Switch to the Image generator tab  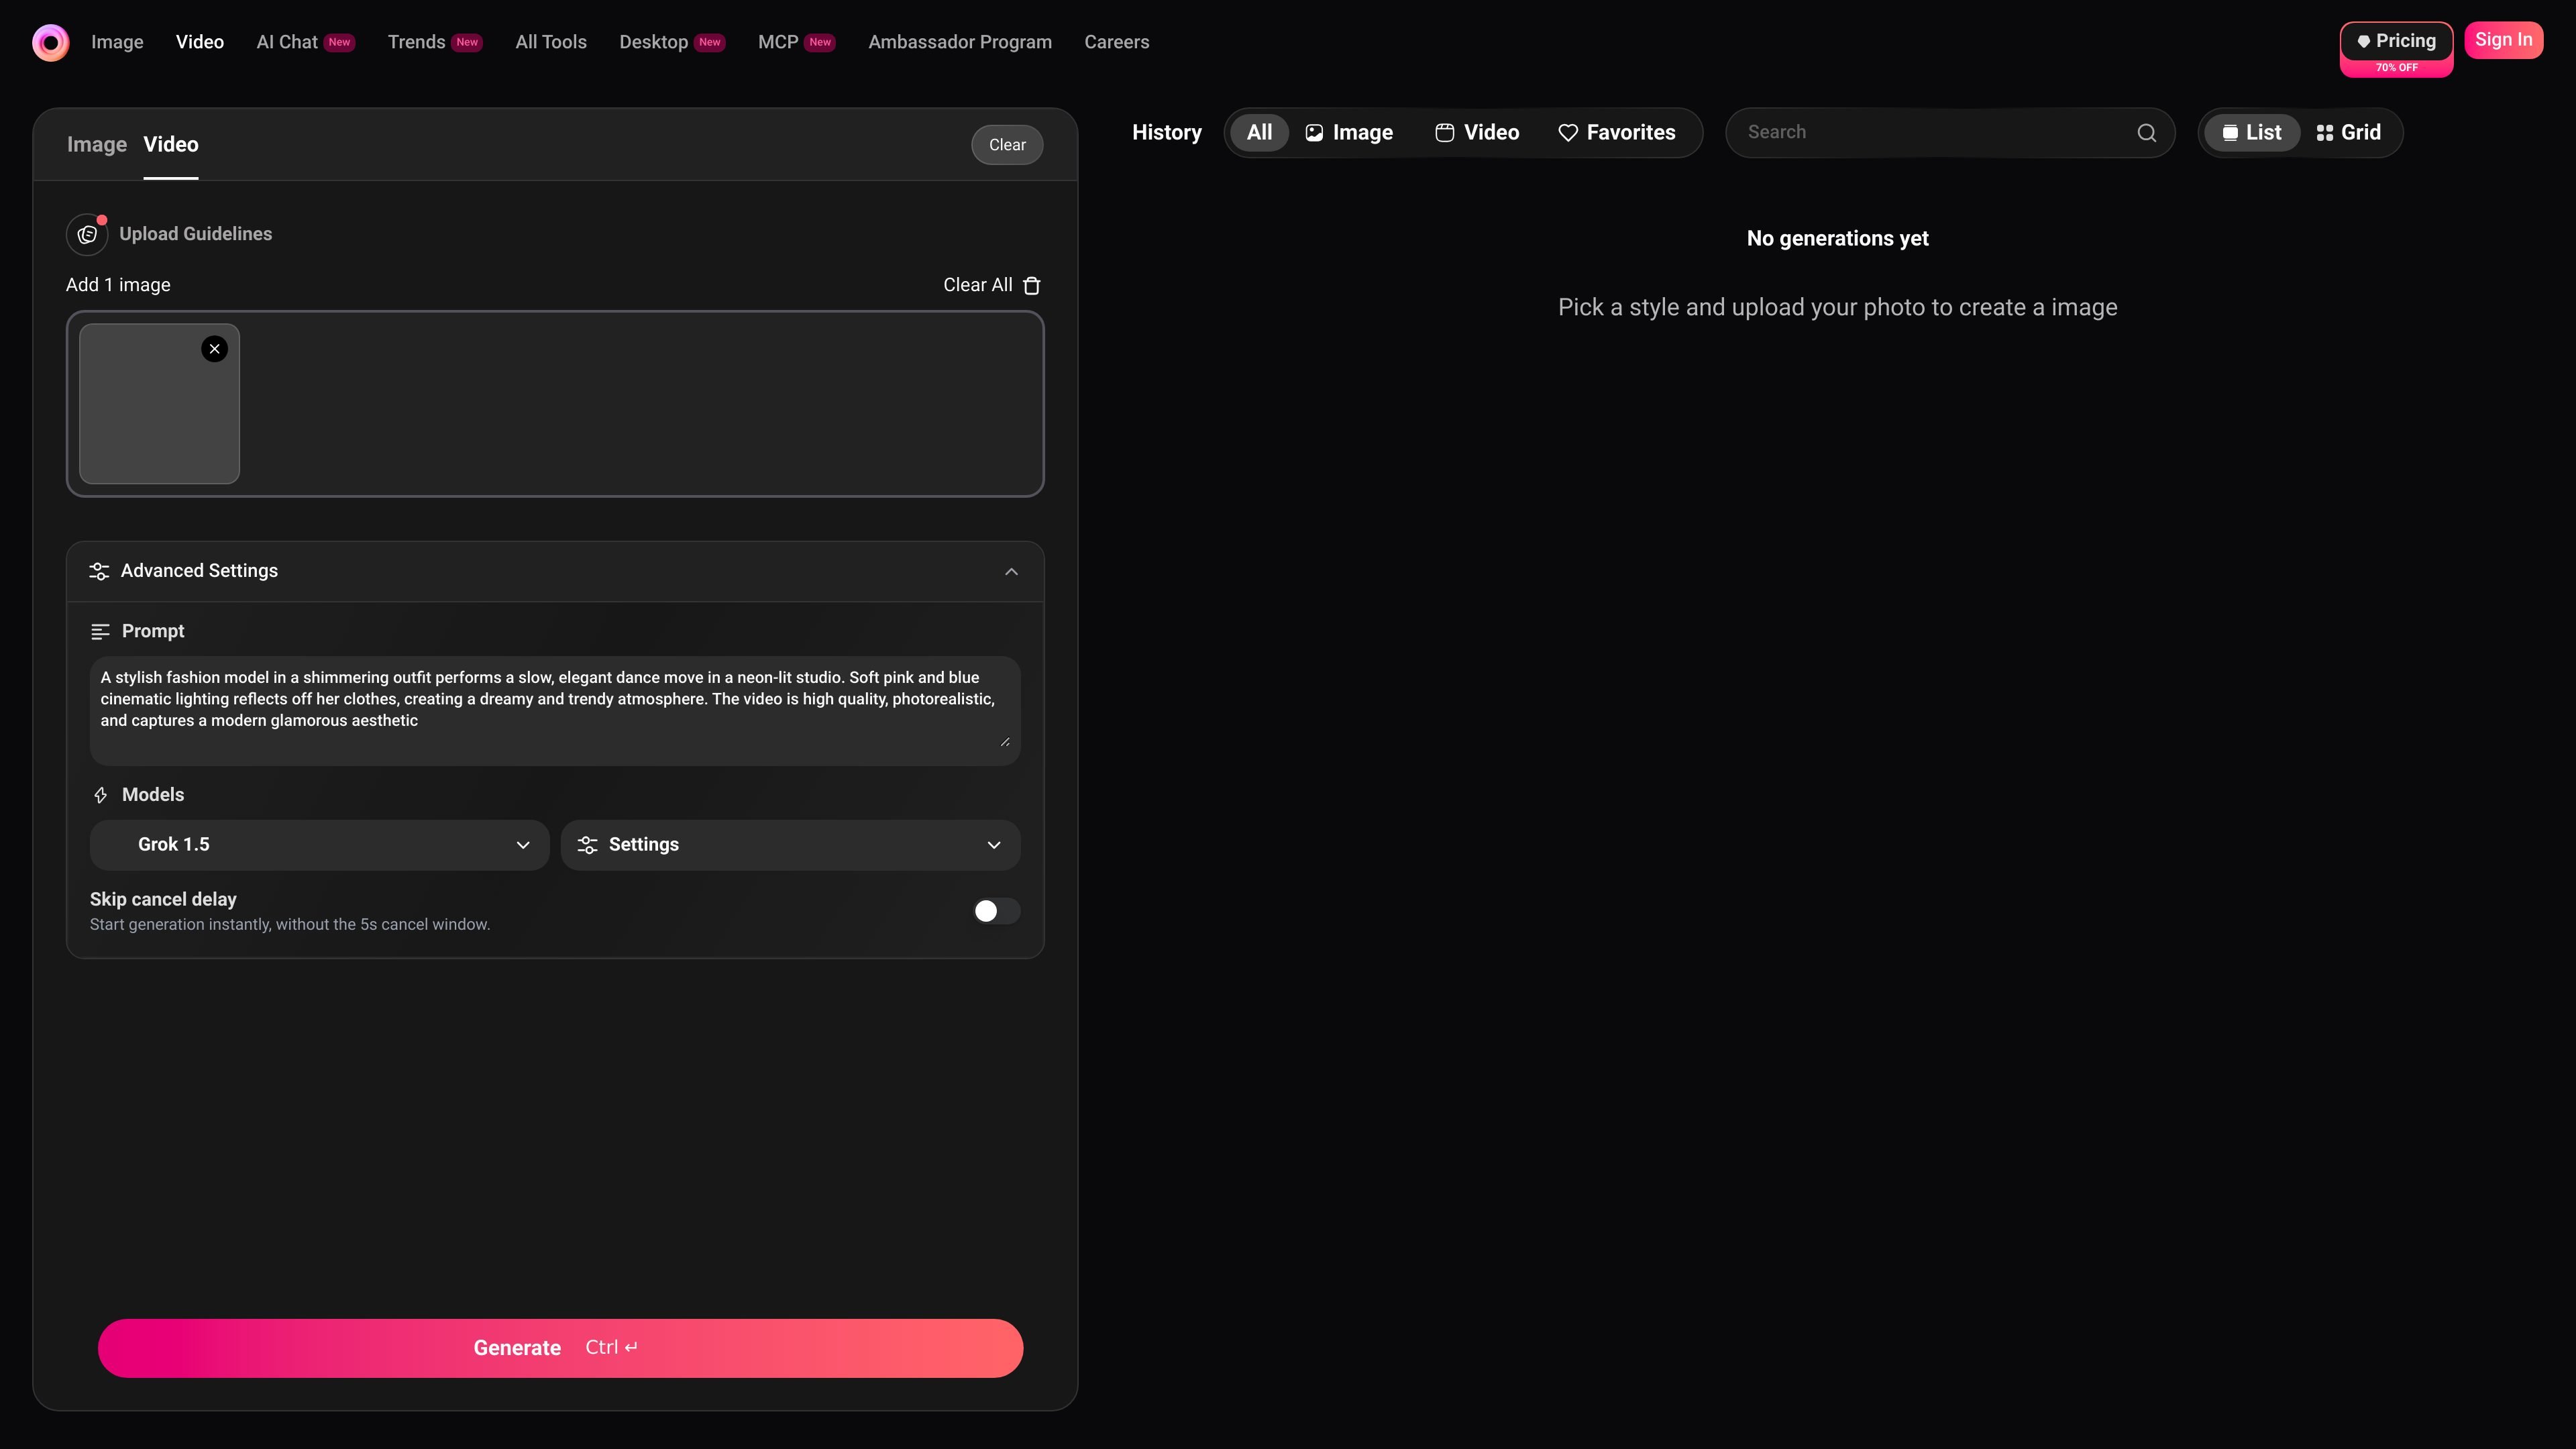97,145
